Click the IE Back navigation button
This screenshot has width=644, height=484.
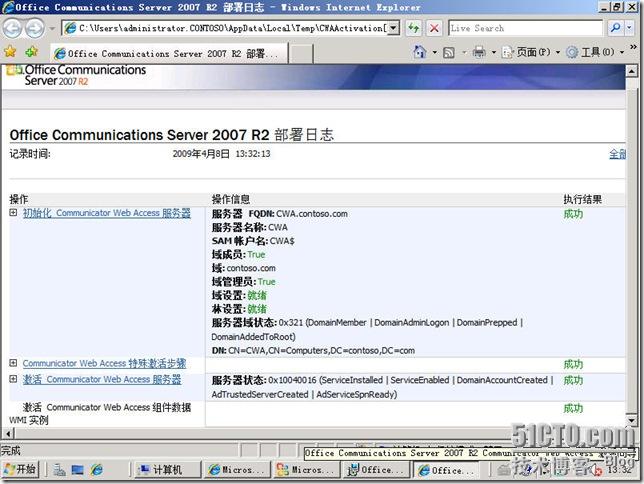coord(12,28)
